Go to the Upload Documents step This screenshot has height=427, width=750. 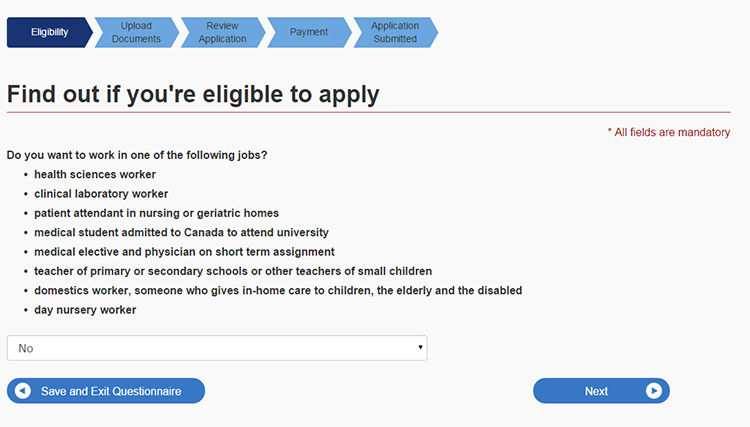point(136,32)
